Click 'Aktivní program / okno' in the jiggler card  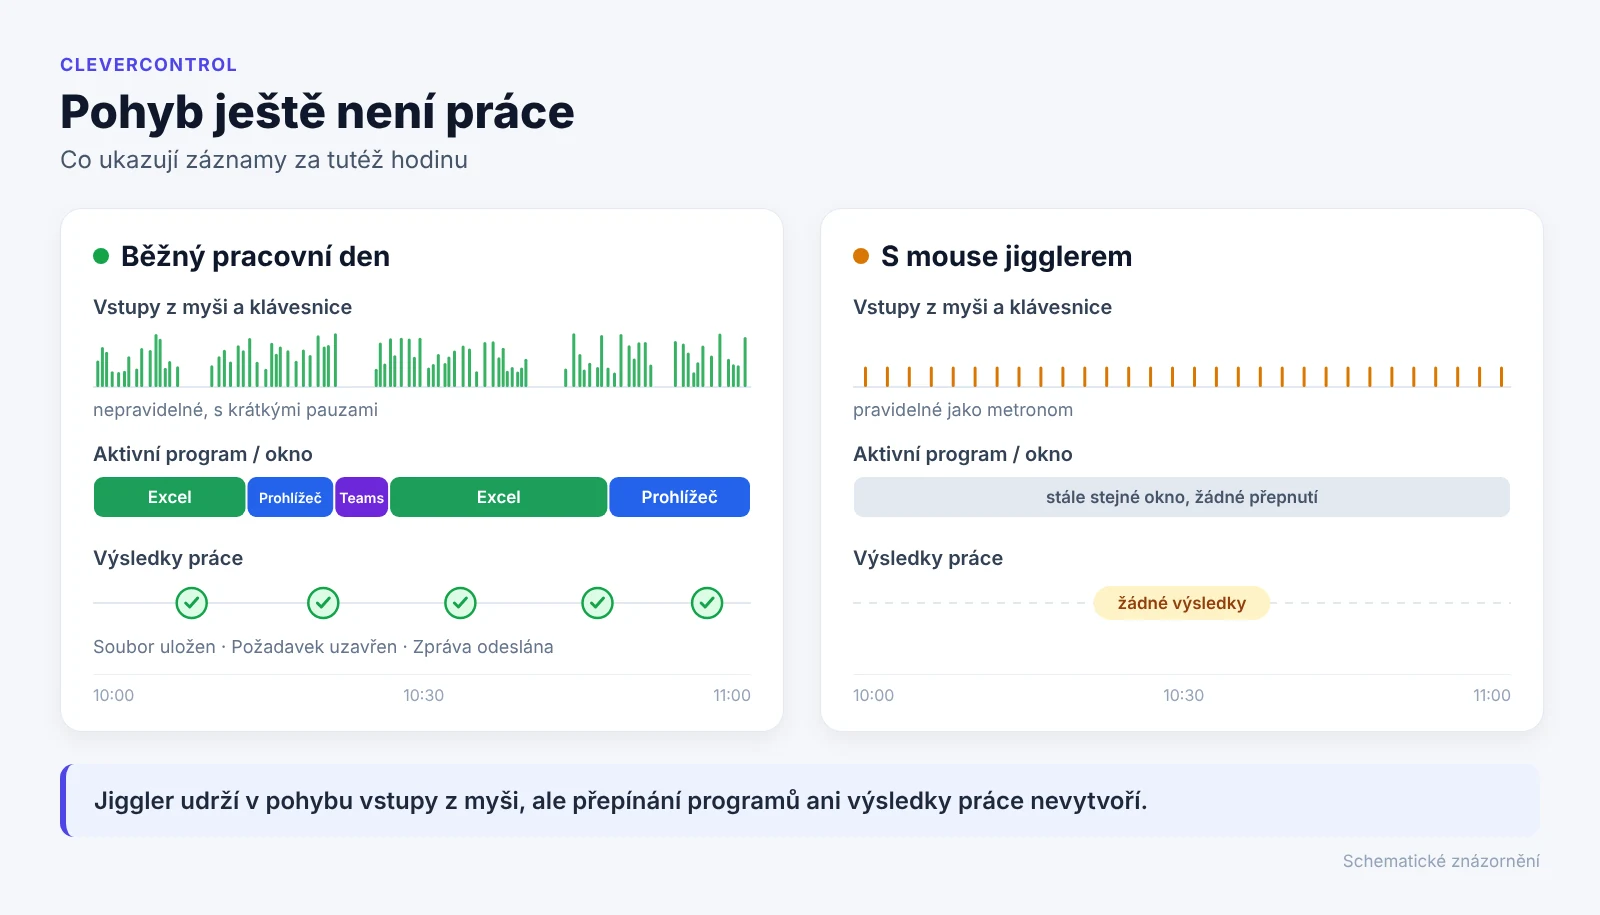963,454
